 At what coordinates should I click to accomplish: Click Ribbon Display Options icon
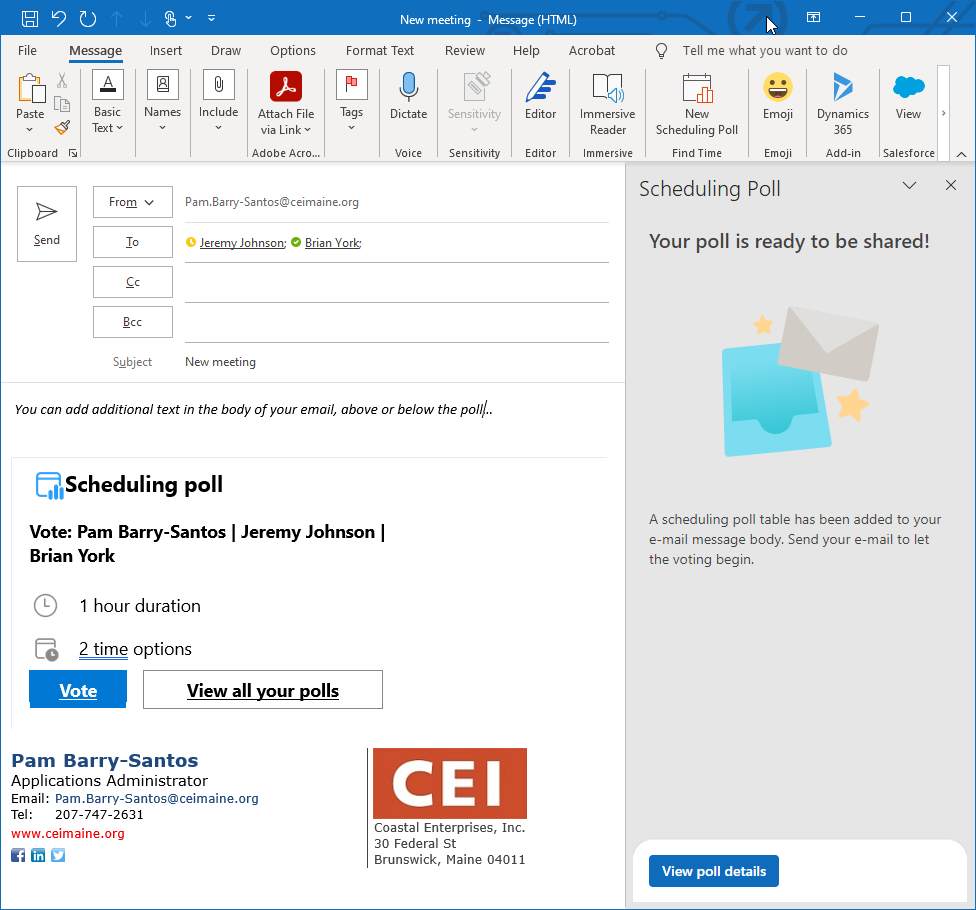coord(813,17)
